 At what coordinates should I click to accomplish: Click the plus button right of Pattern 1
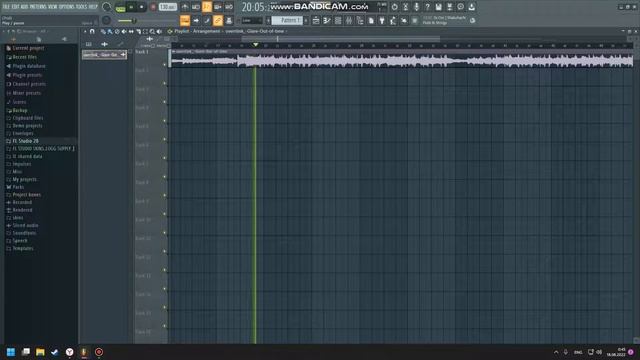coord(306,20)
